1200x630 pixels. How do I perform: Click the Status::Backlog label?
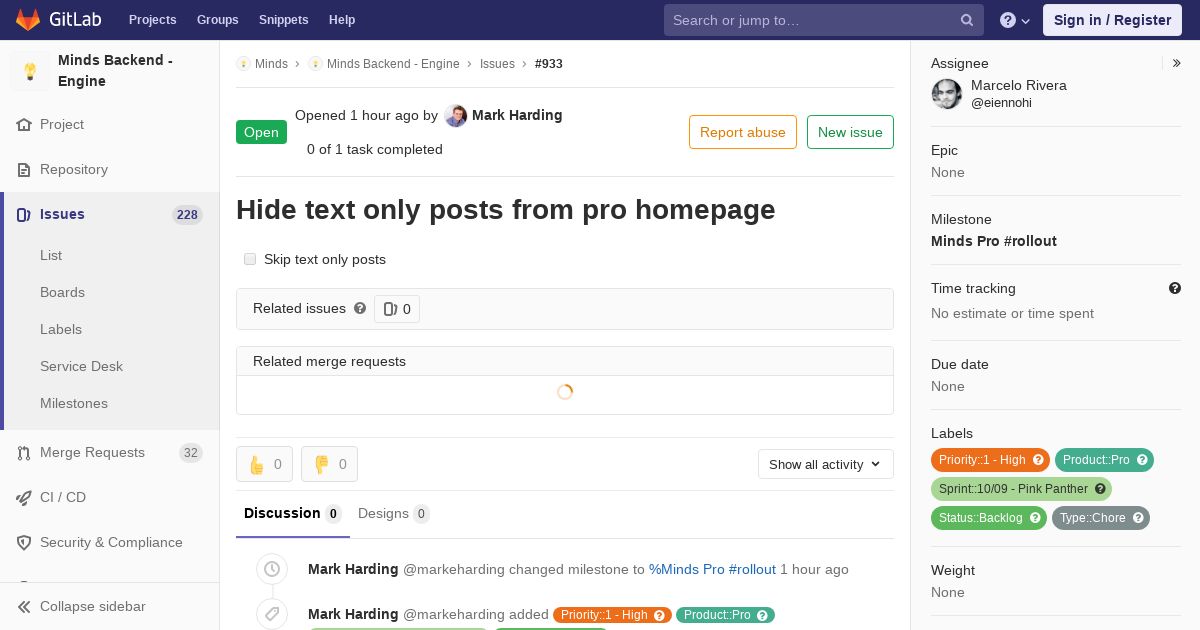(980, 518)
